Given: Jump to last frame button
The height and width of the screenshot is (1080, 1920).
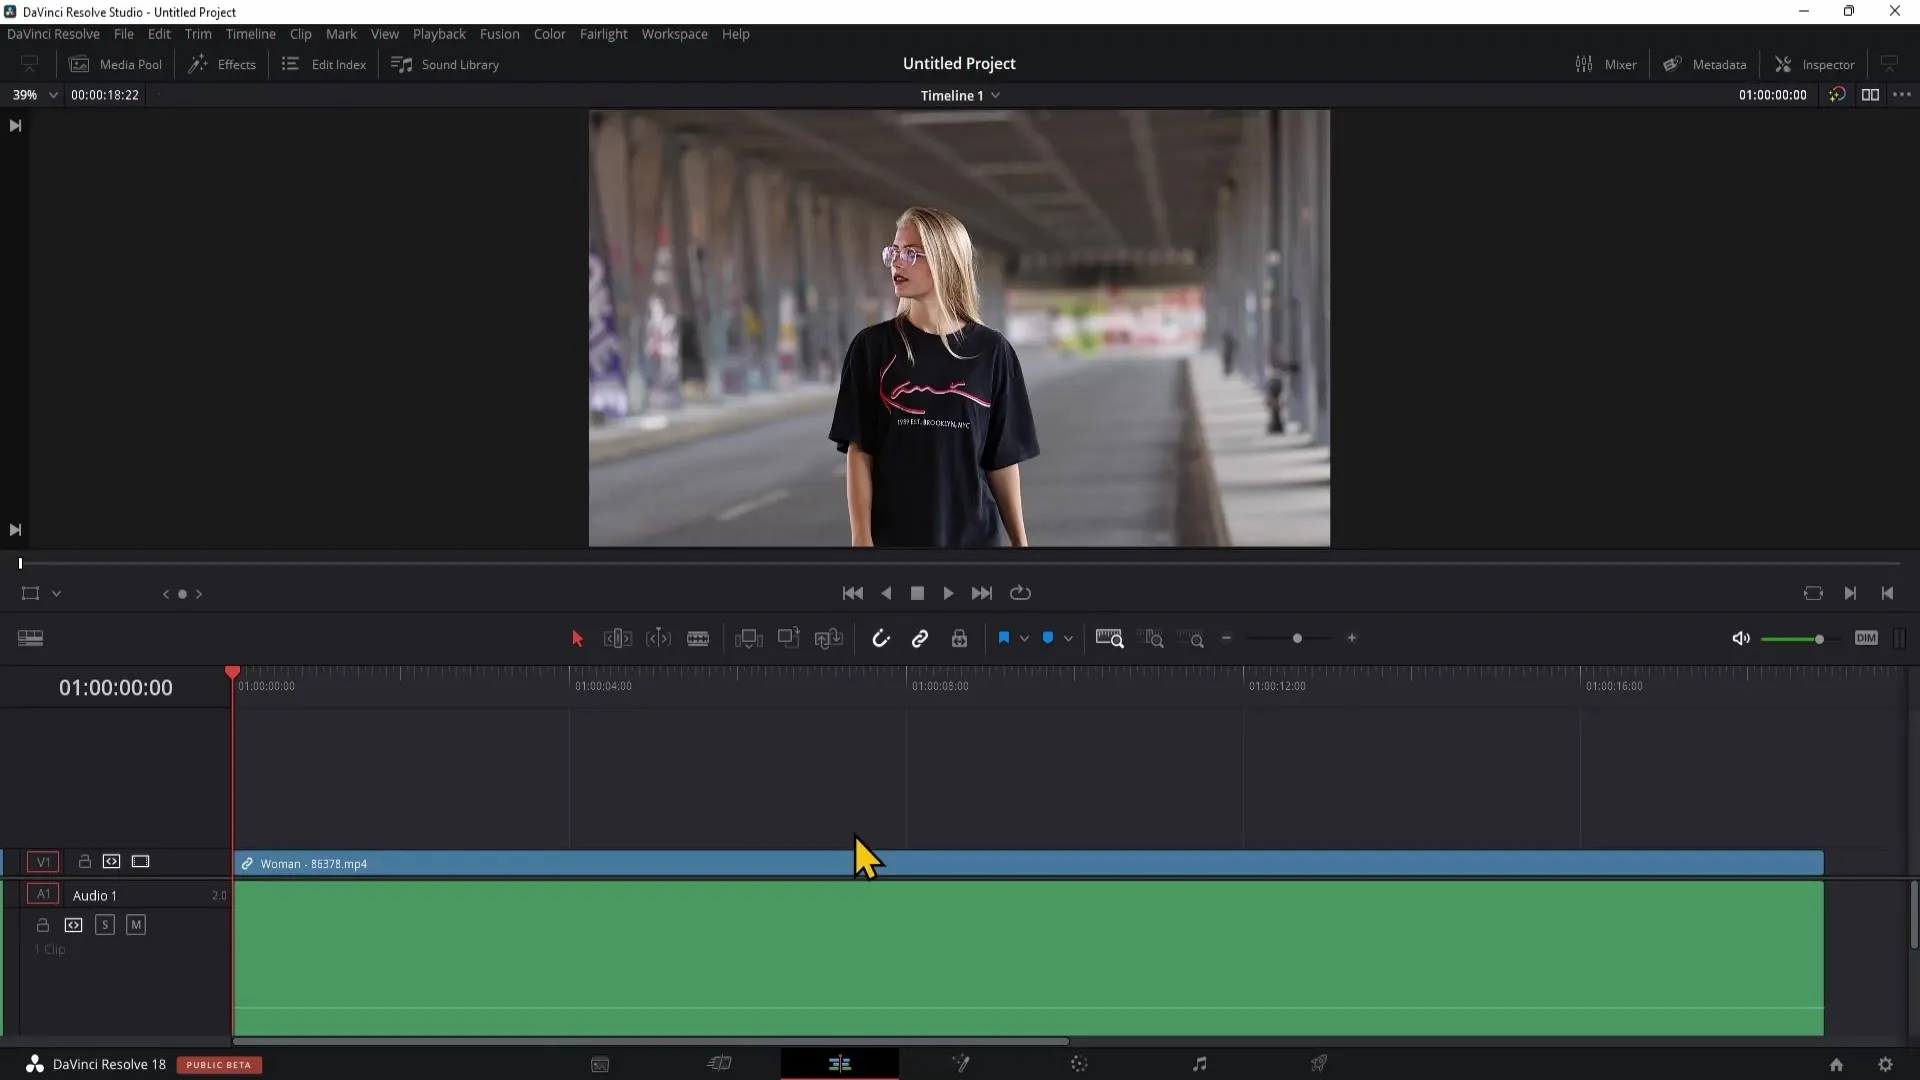Looking at the screenshot, I should pyautogui.click(x=982, y=593).
